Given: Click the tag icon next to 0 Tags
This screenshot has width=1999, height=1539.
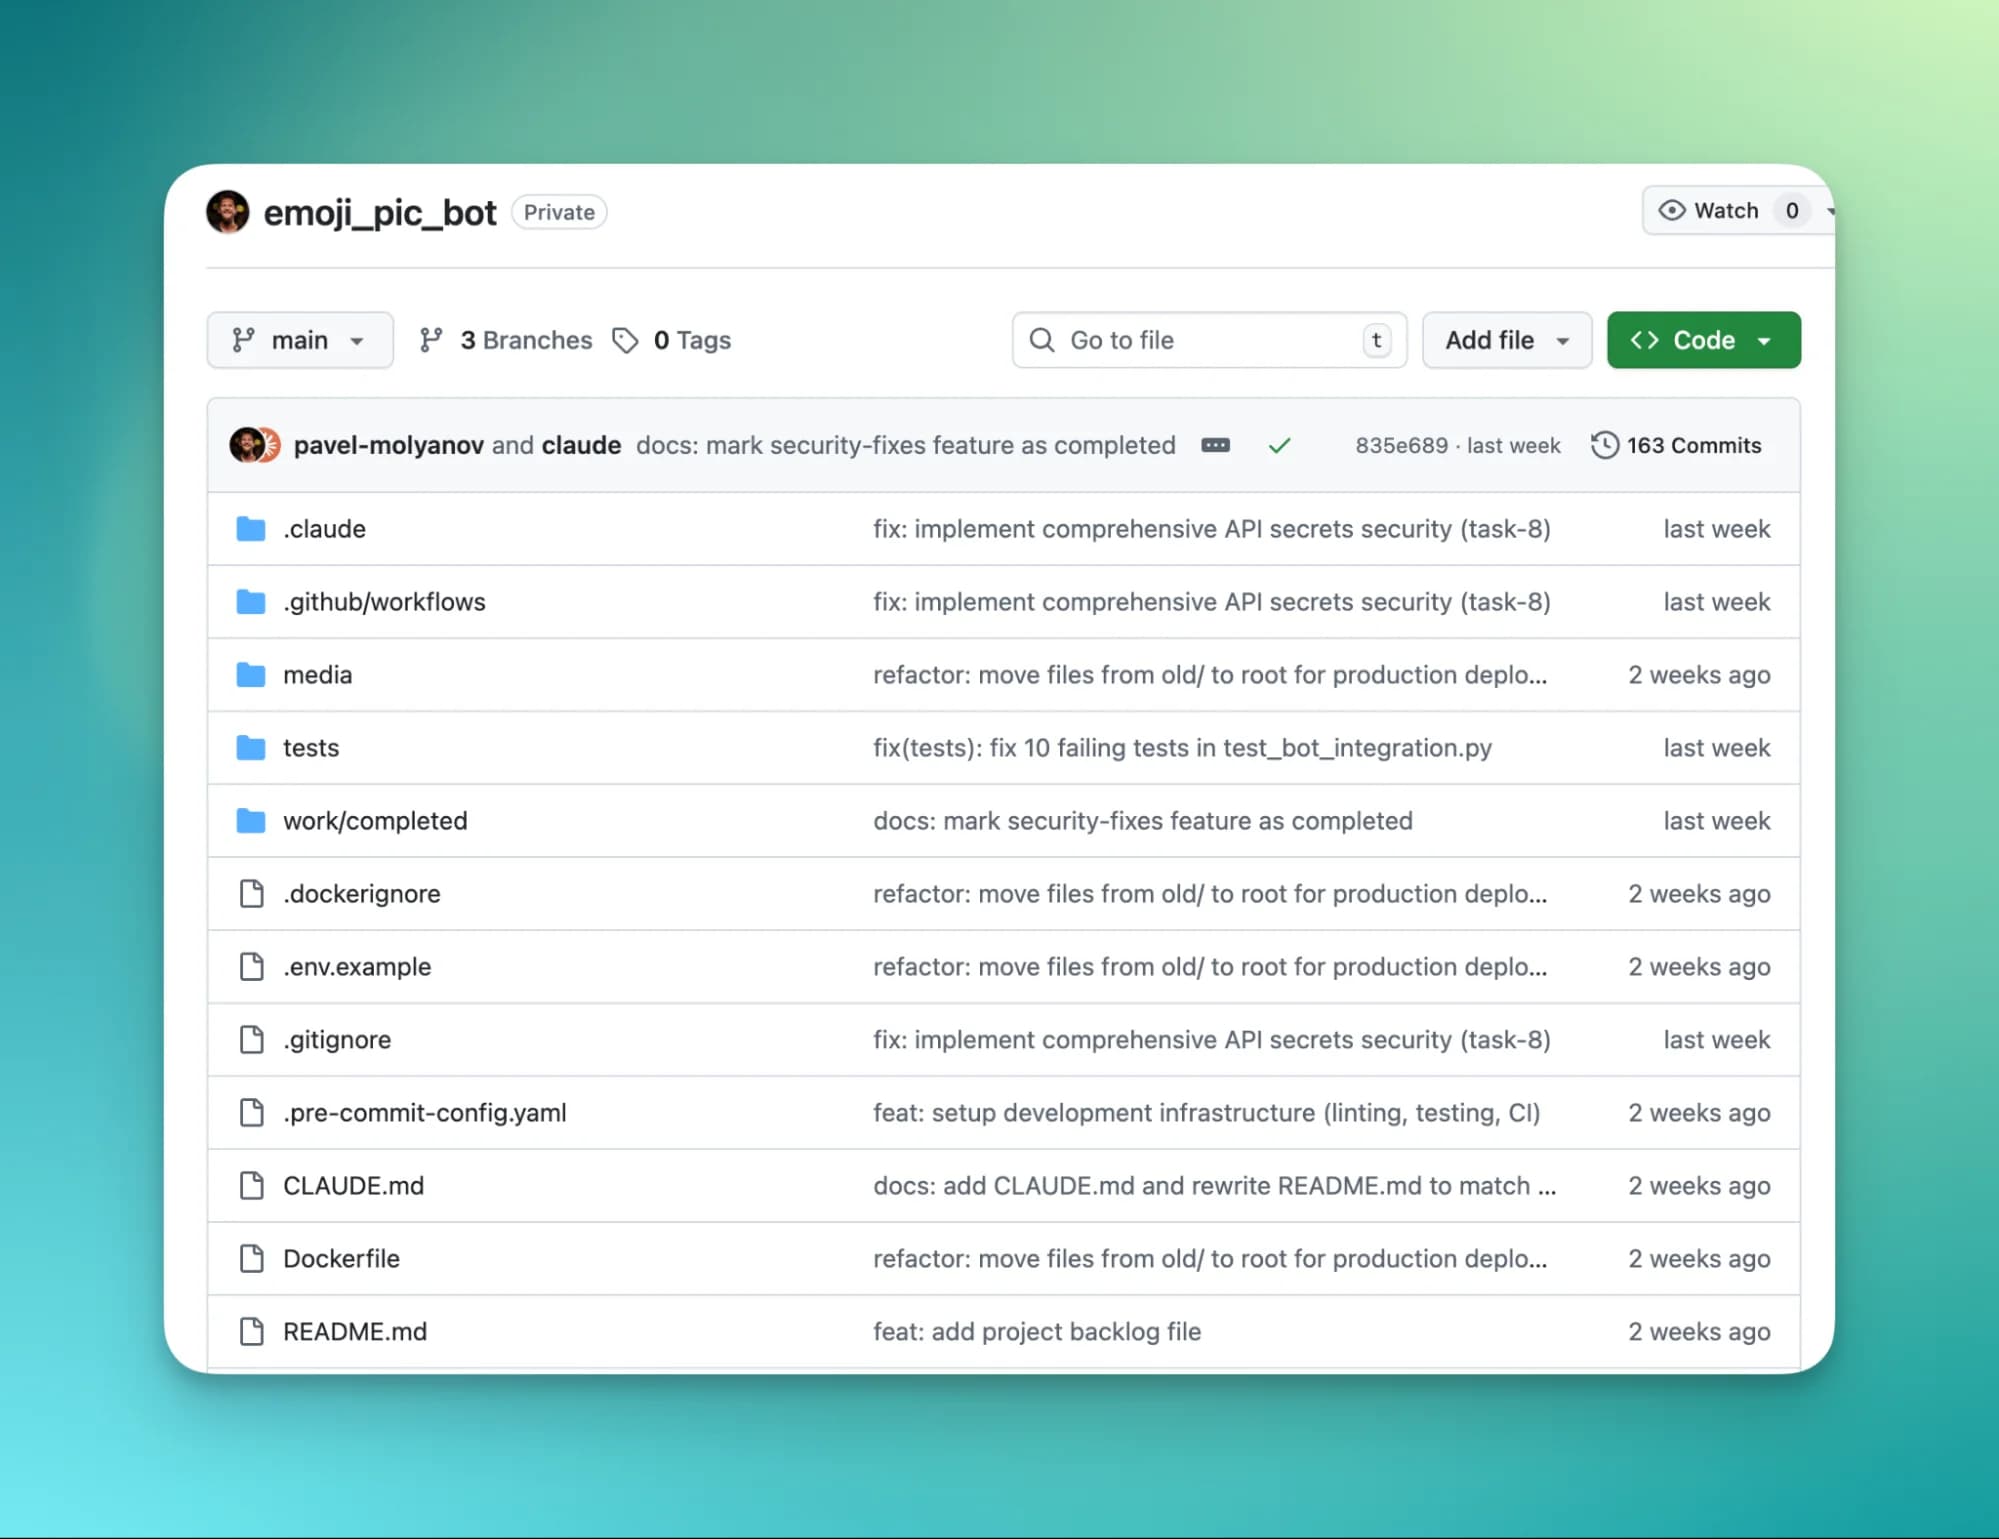Looking at the screenshot, I should pos(626,341).
